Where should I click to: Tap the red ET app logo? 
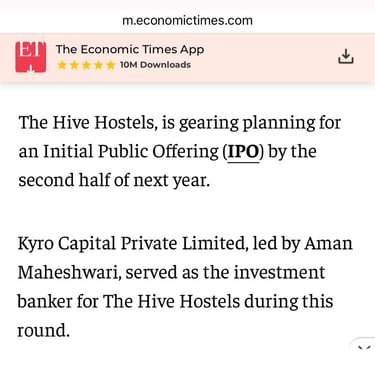tap(31, 57)
